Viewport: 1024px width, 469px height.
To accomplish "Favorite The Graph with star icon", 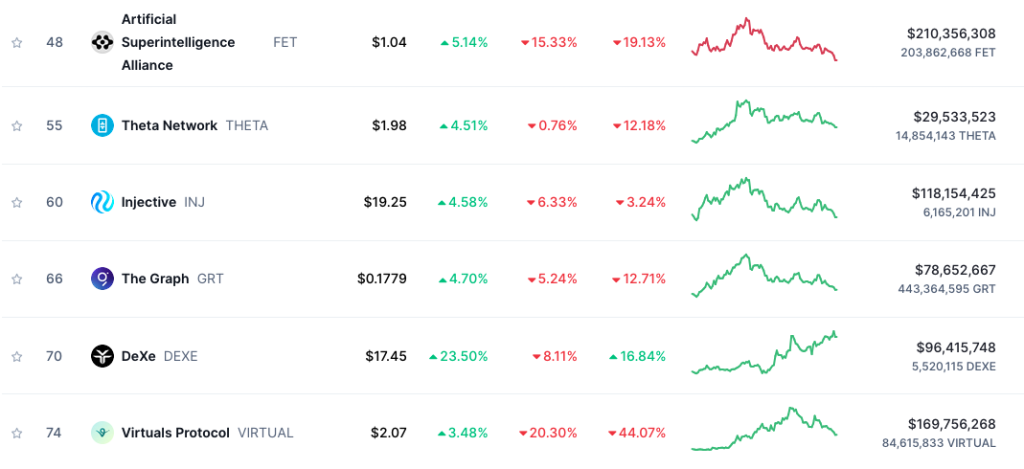I will tap(17, 279).
